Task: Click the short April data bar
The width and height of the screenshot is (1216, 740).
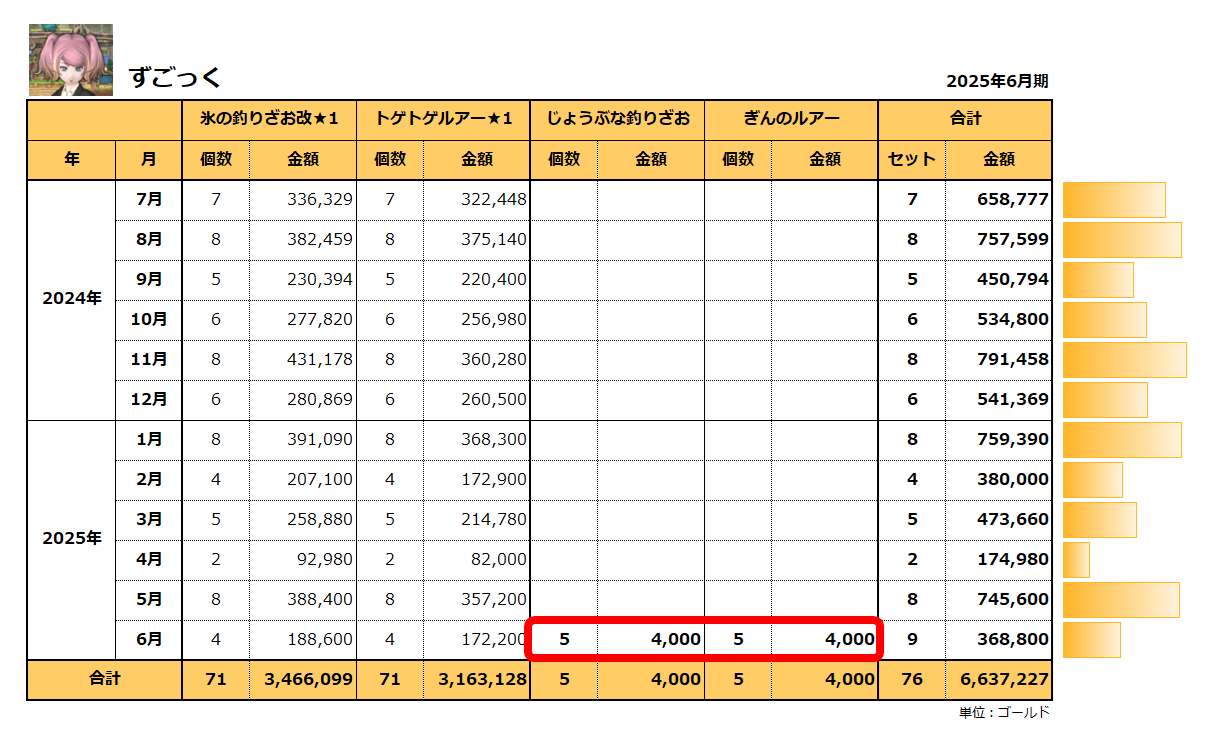Action: [1077, 560]
